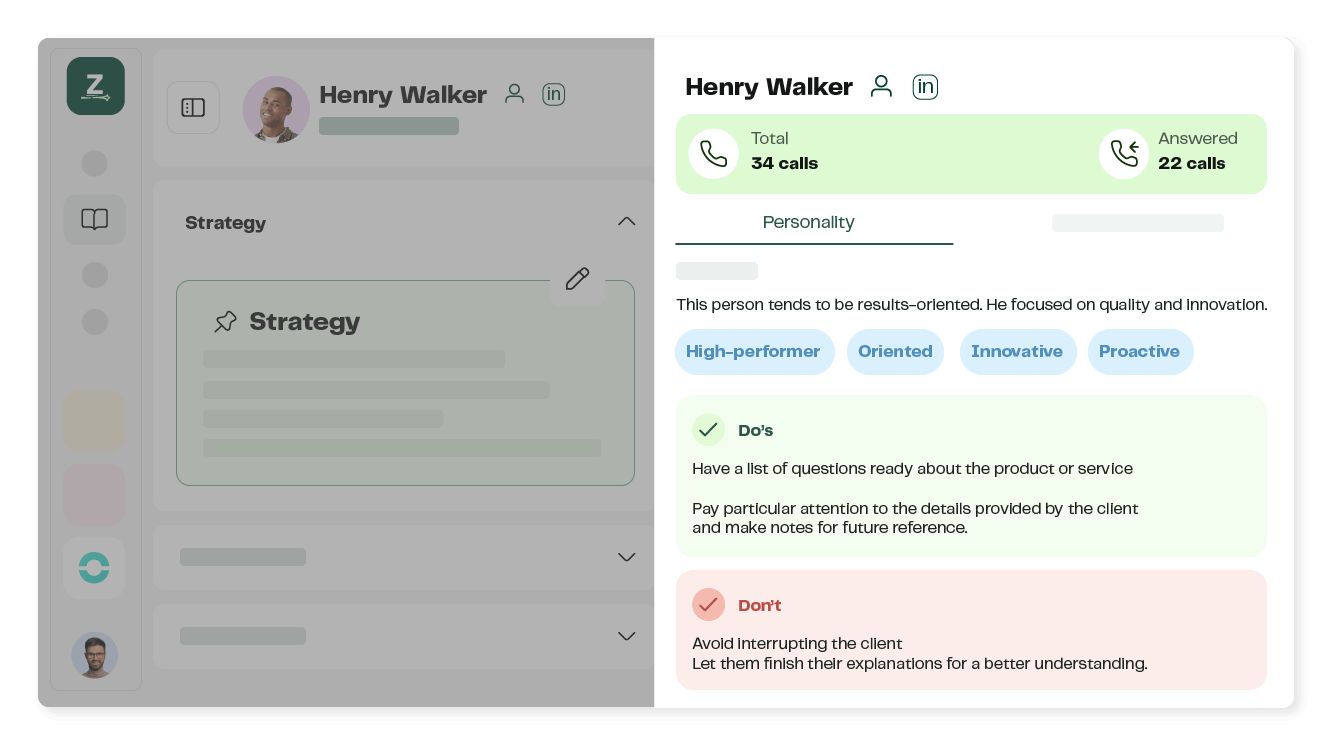Click the Answered calls incoming phone icon
Screen dimensions: 1332x747
click(1124, 154)
